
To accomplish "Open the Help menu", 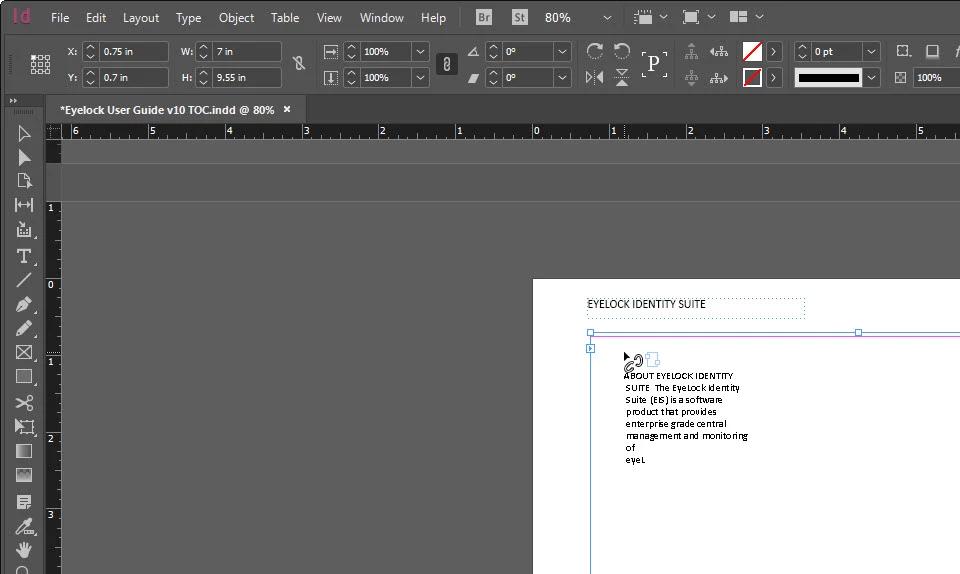I will (x=433, y=18).
